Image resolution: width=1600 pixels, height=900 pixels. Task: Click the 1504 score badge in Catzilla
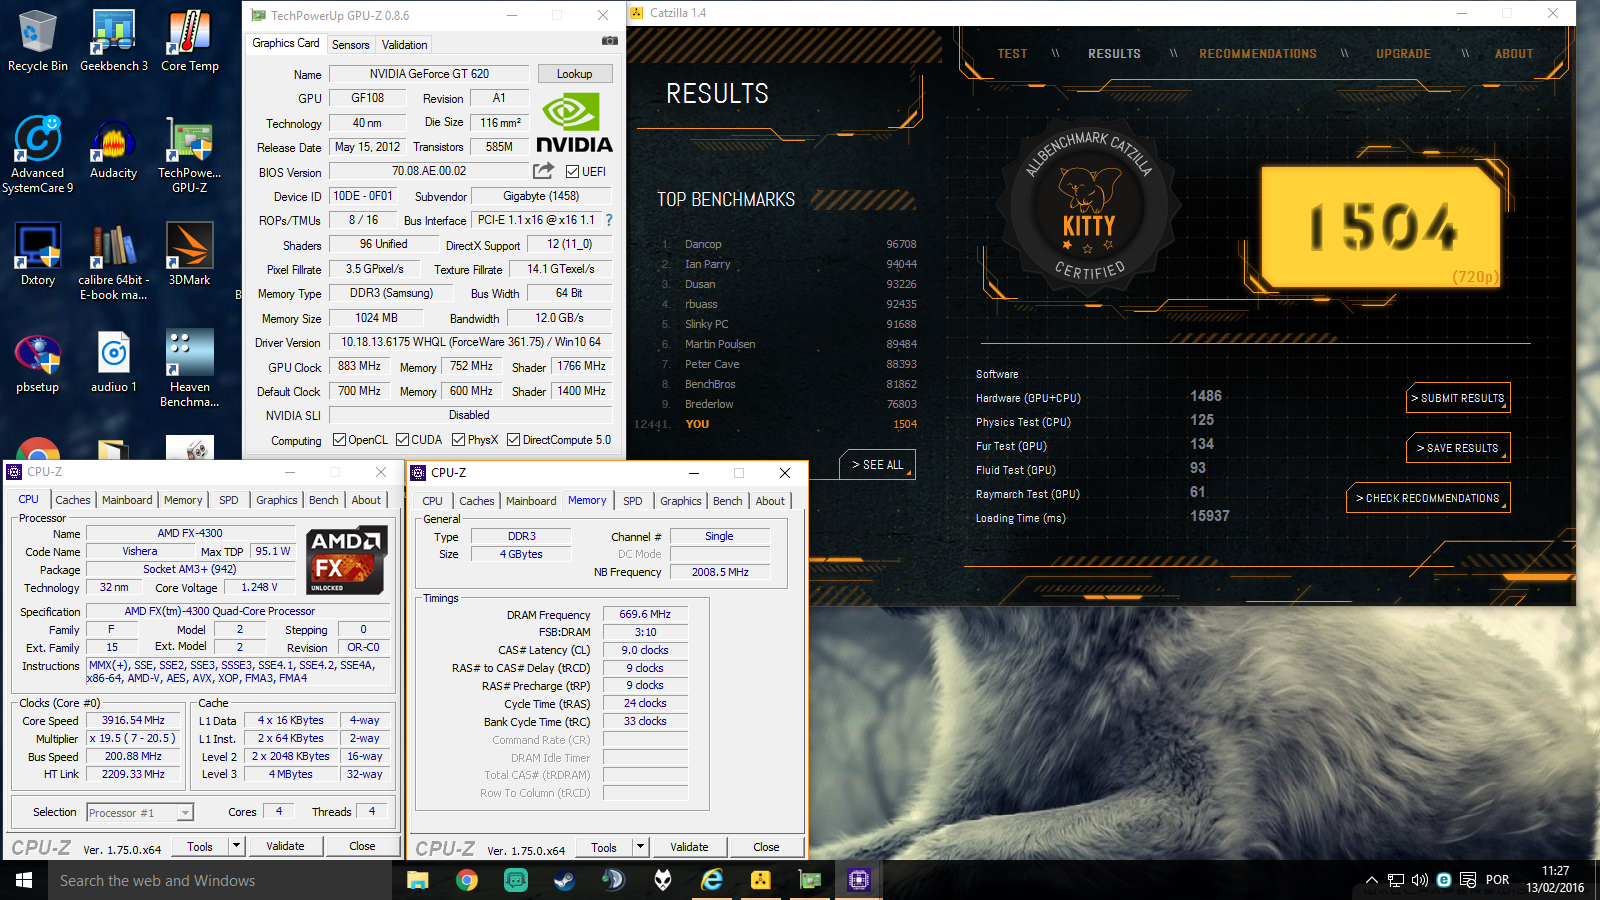(x=1381, y=226)
